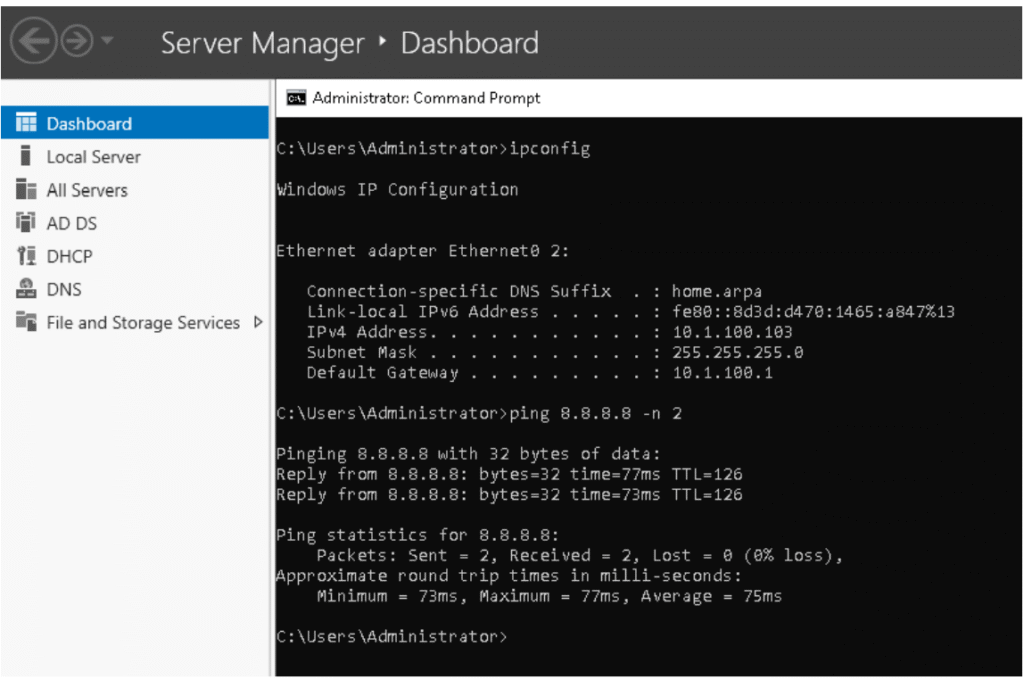Click the Server Manager breadcrumb text

click(262, 43)
